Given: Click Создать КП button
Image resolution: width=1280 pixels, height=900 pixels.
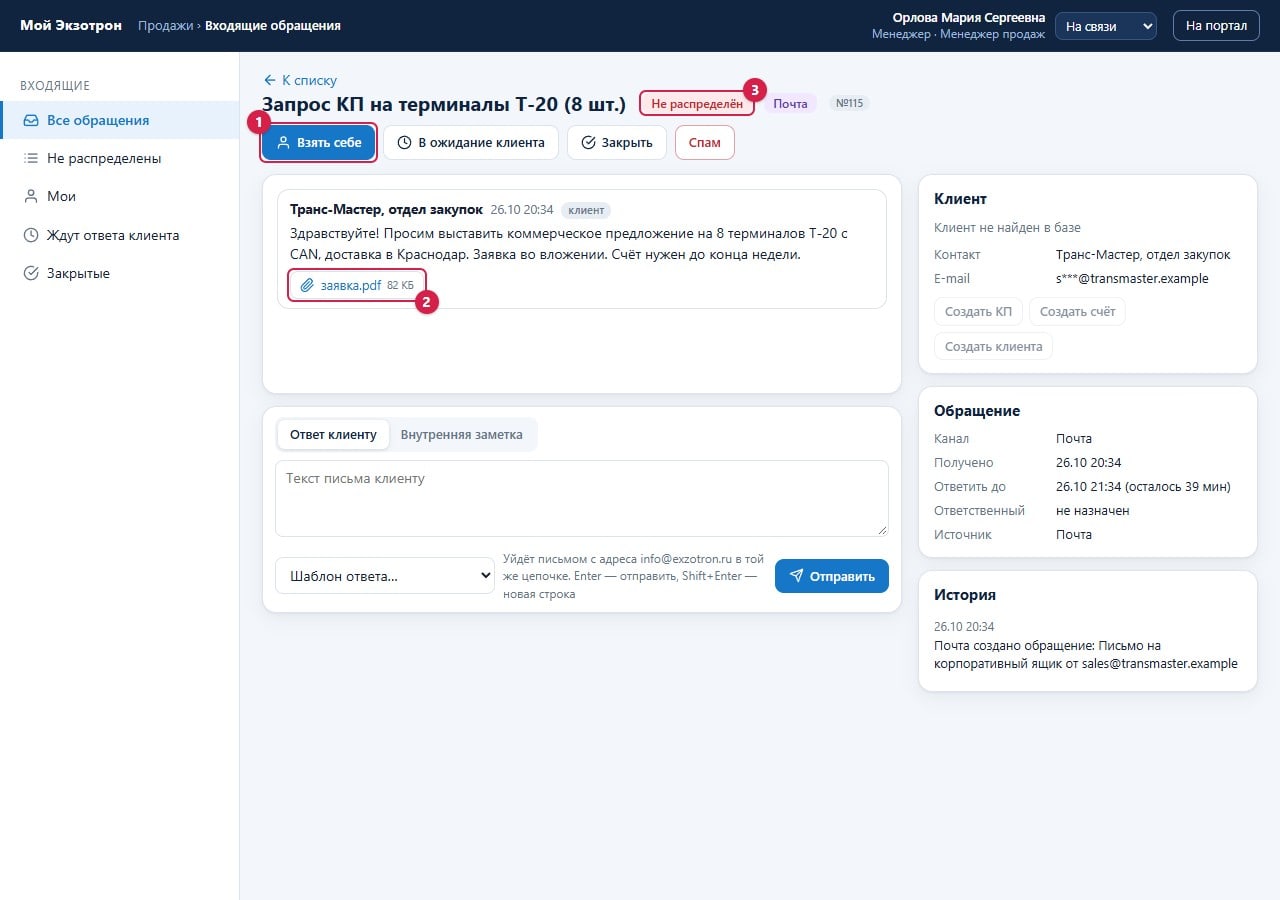Looking at the screenshot, I should (x=978, y=312).
